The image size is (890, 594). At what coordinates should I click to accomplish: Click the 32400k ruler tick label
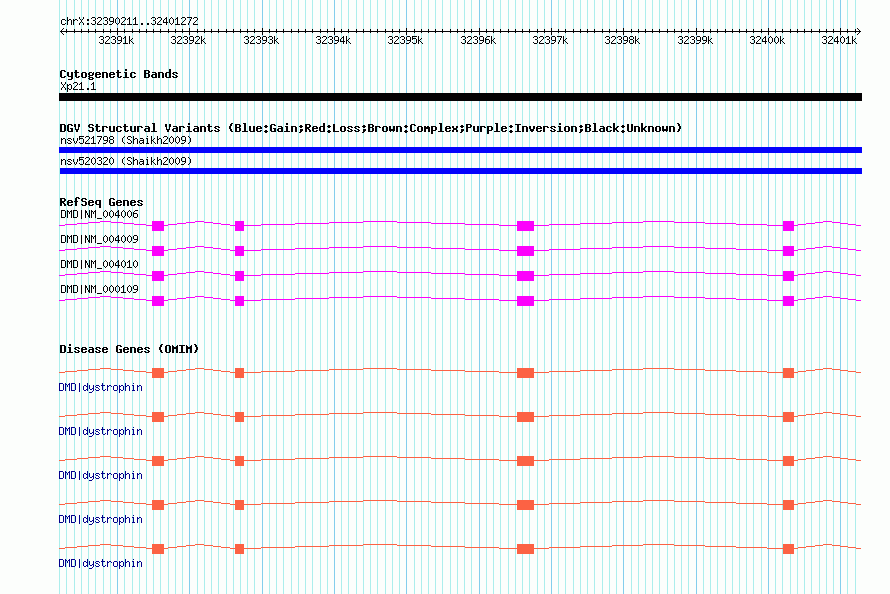767,40
